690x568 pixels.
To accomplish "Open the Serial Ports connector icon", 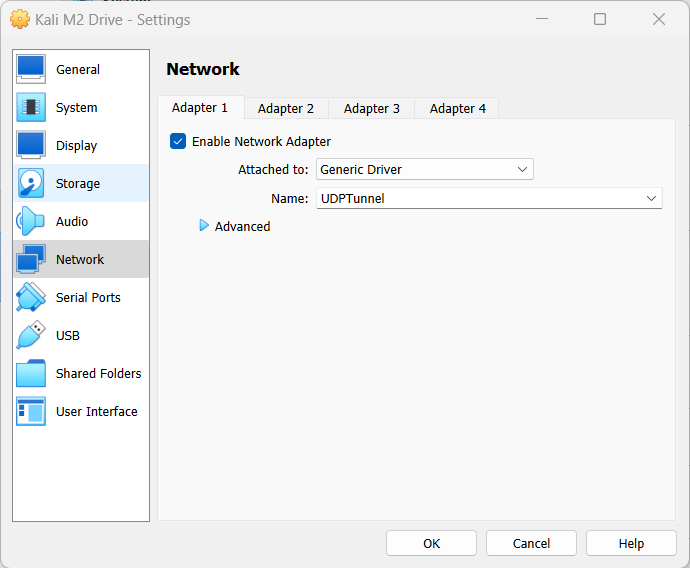I will coord(31,297).
